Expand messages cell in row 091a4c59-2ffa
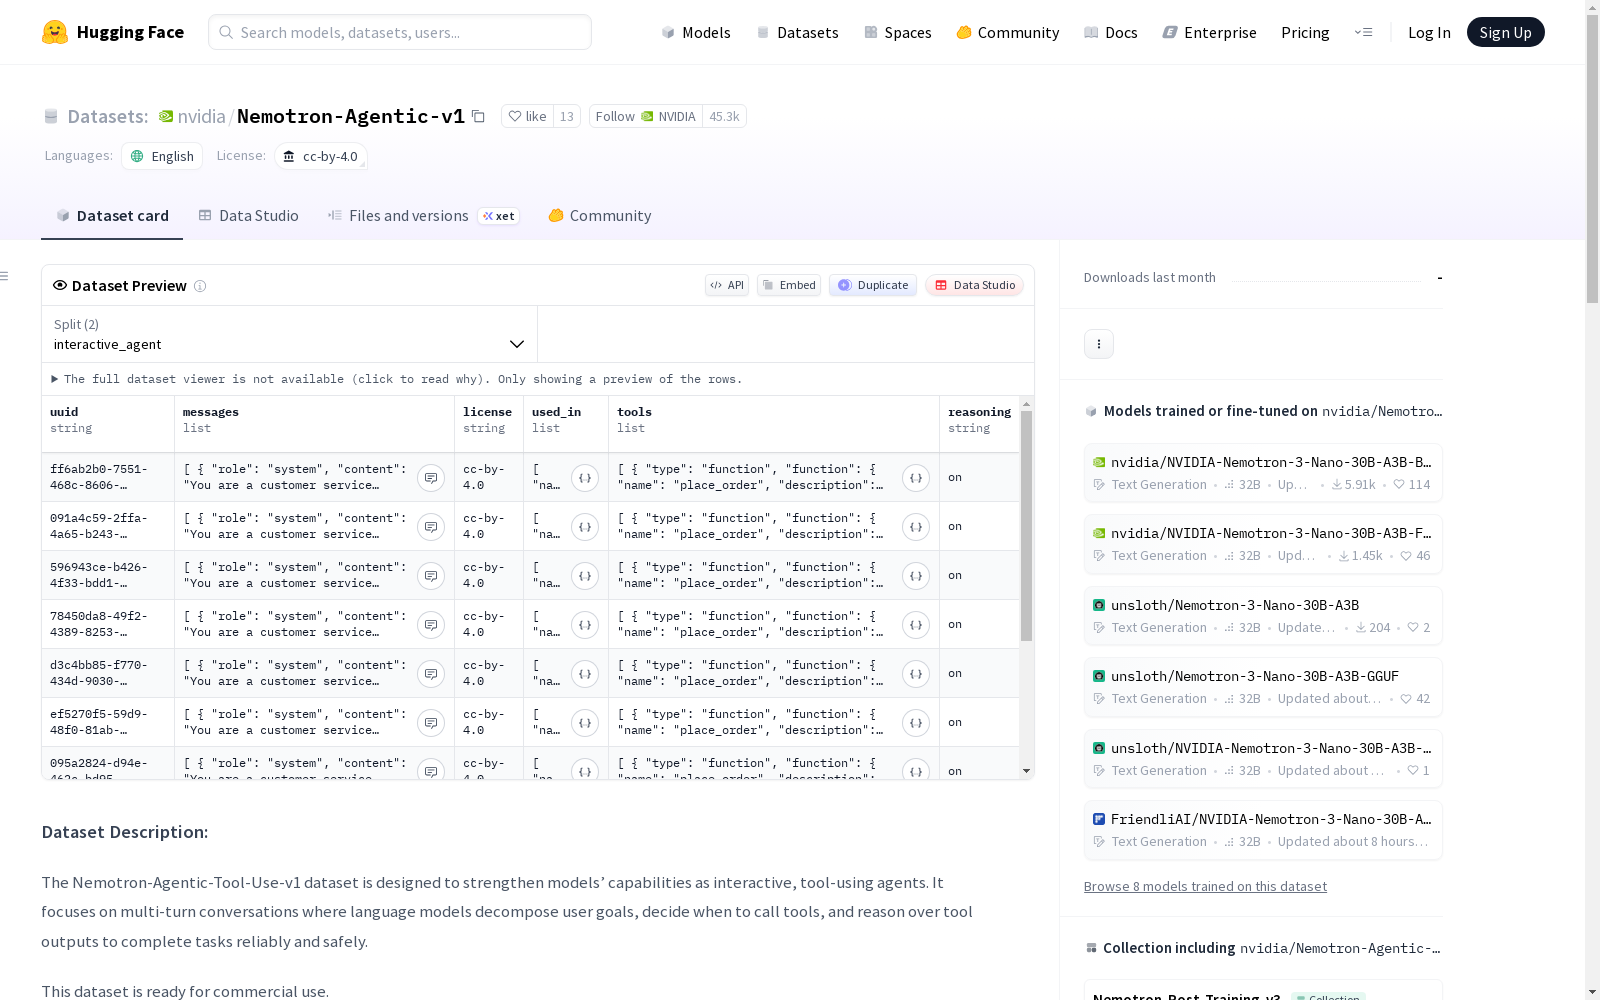Image resolution: width=1600 pixels, height=1000 pixels. pos(431,527)
